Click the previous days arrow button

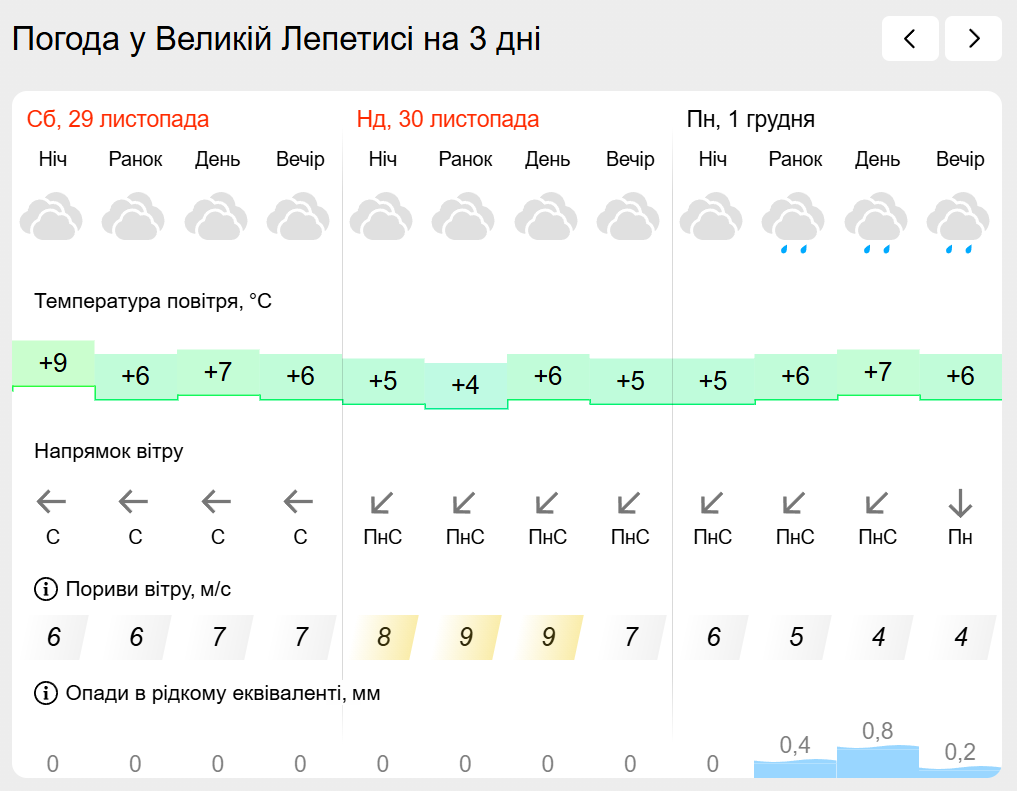[910, 39]
